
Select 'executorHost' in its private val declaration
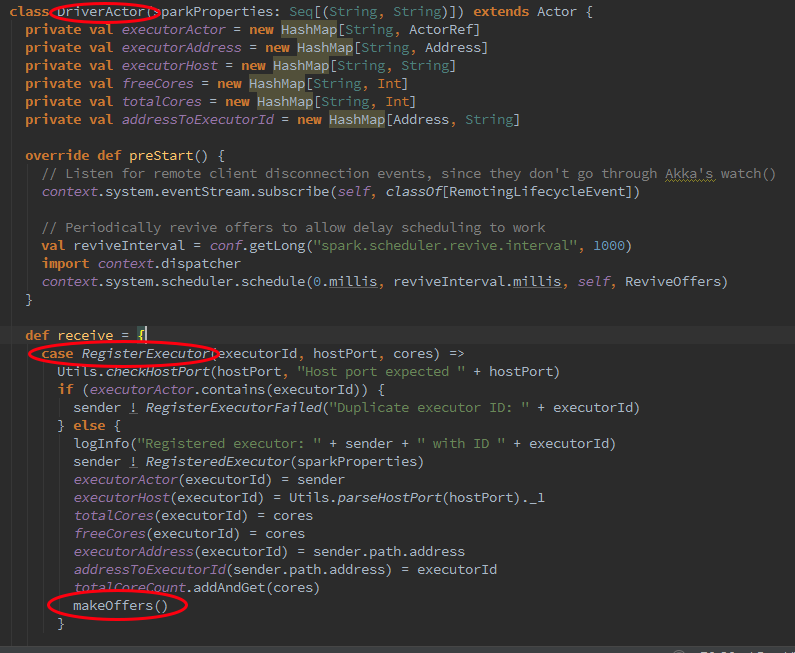169,66
